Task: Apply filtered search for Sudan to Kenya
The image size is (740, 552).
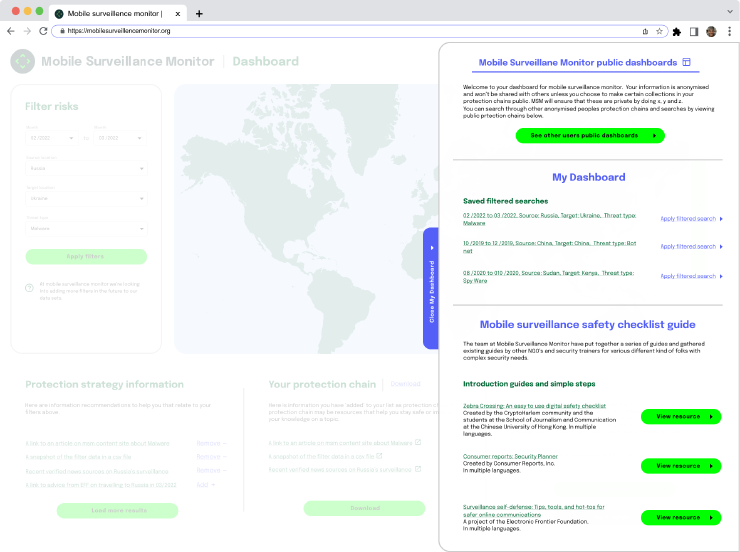Action: point(691,274)
